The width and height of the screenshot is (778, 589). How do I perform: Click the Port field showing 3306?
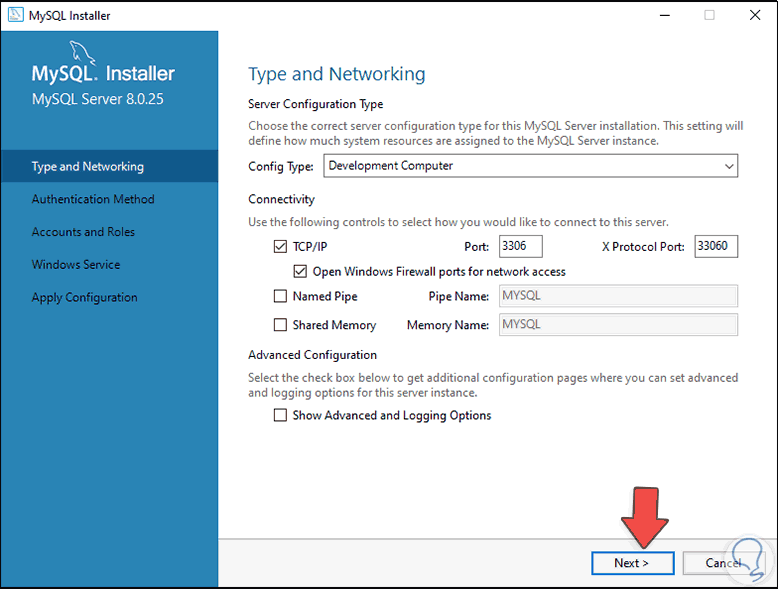[x=520, y=246]
